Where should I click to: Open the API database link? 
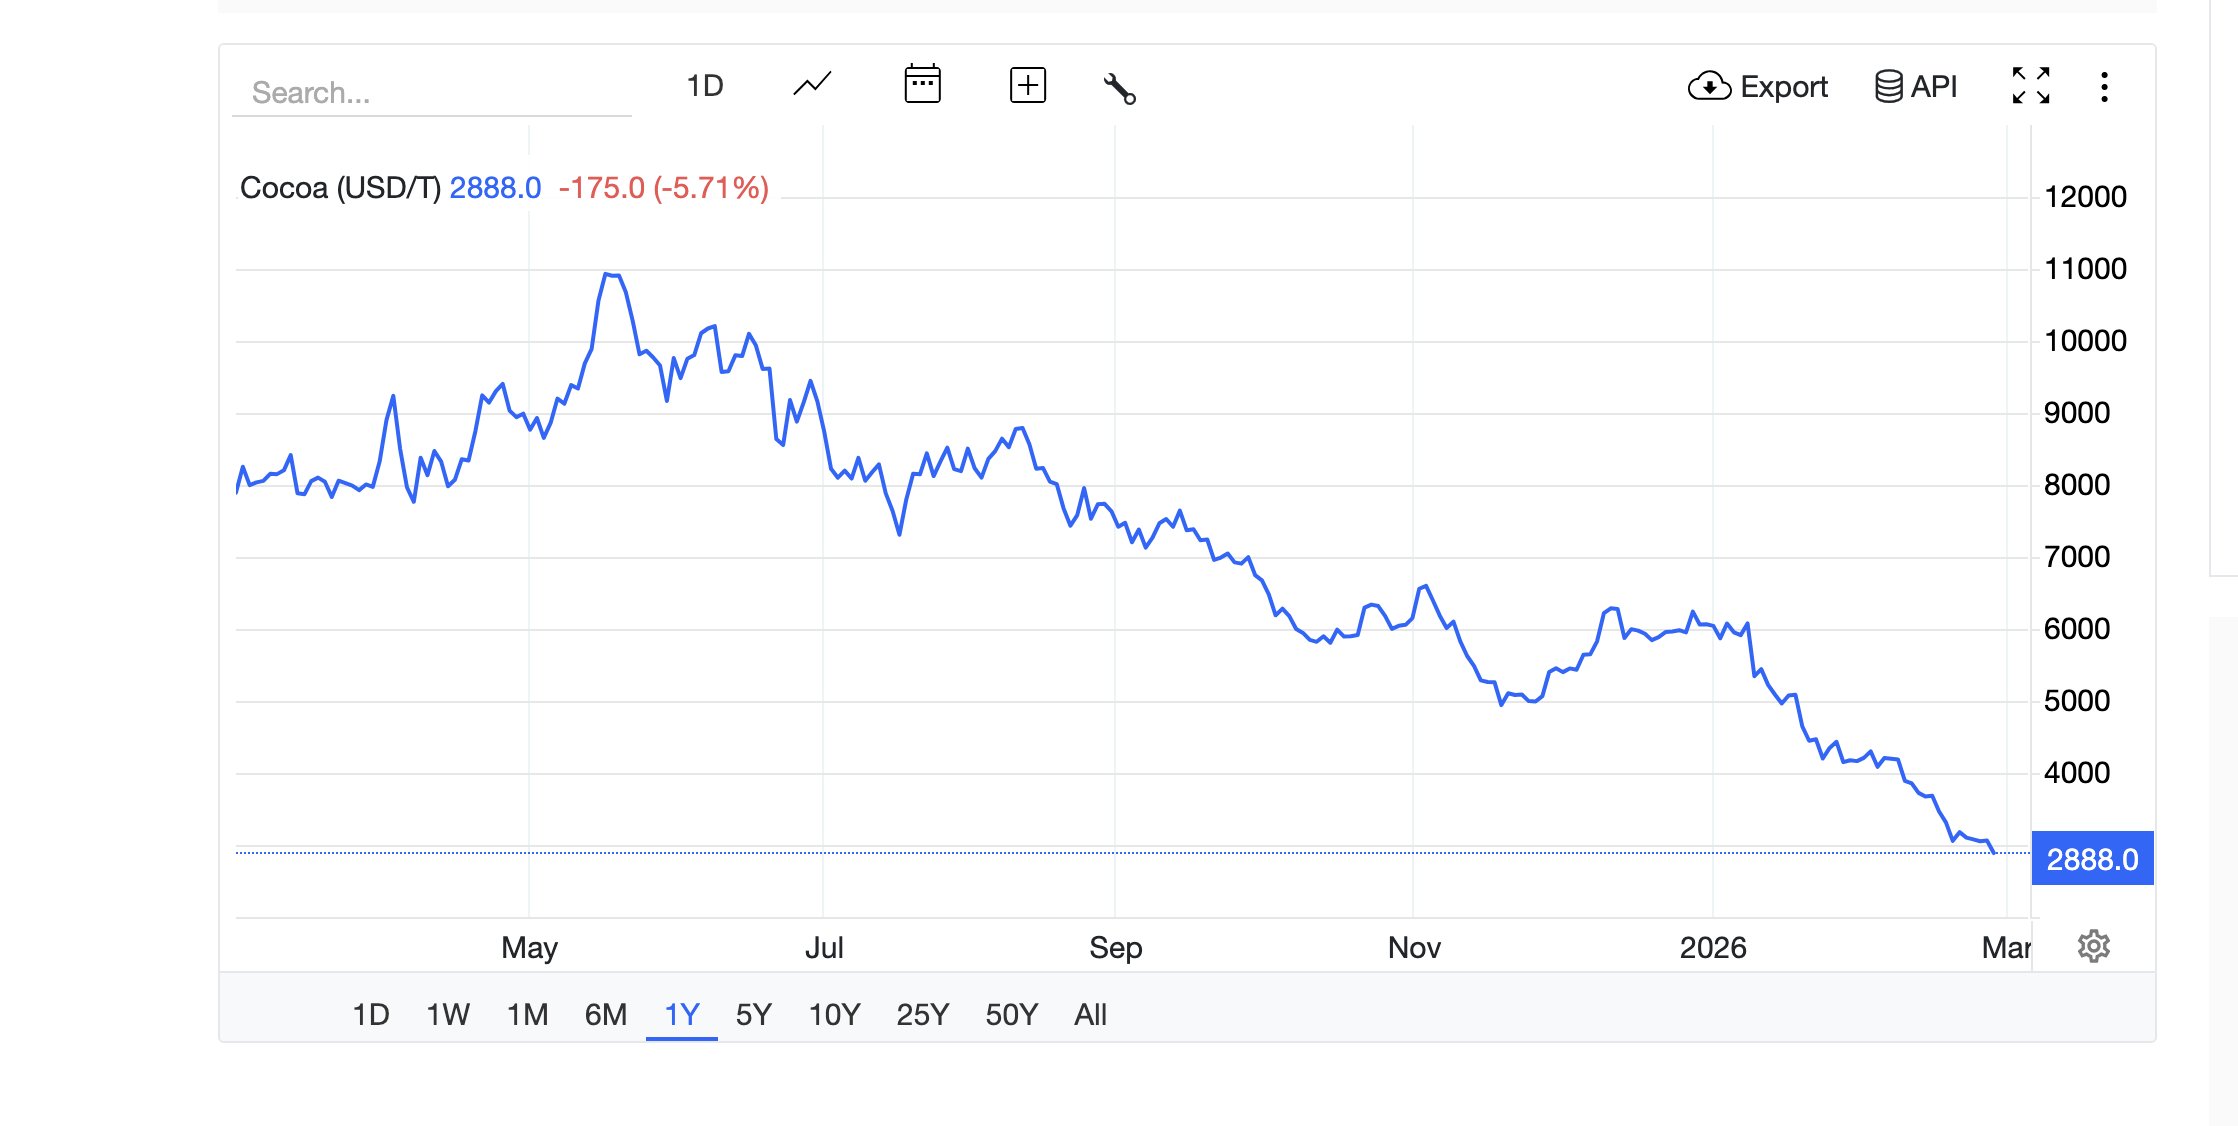(1916, 87)
